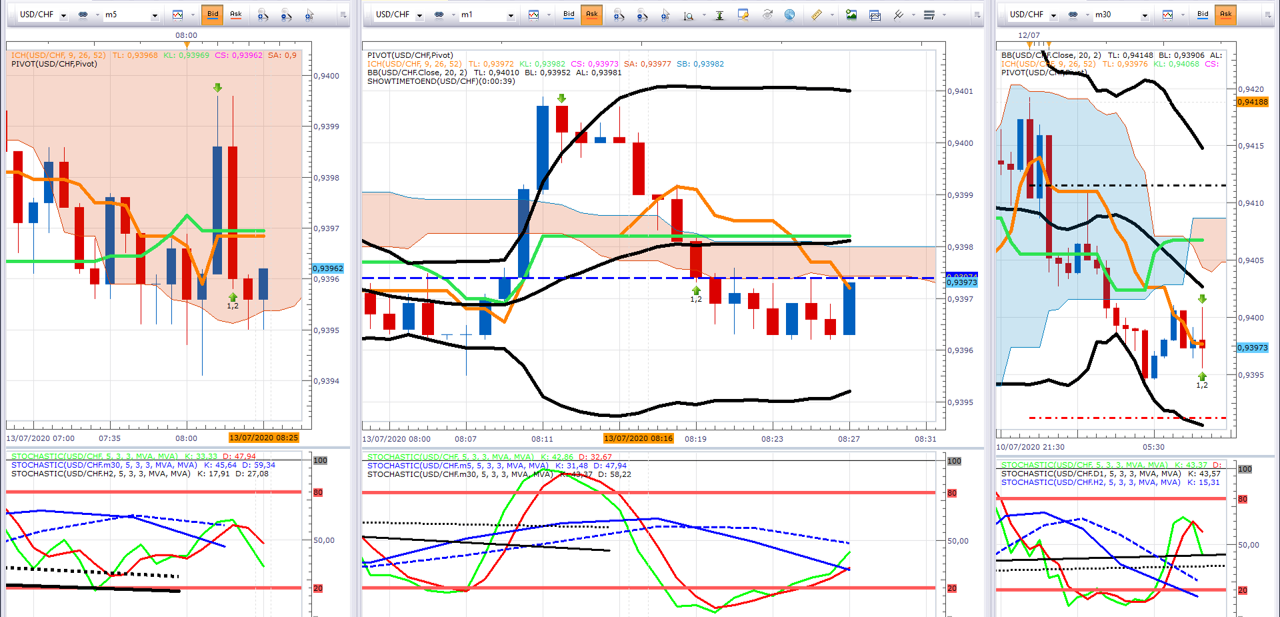Click chart-zoom magnifier icon in m1 toolbar
Image resolution: width=1280 pixels, height=617 pixels.
[x=688, y=15]
